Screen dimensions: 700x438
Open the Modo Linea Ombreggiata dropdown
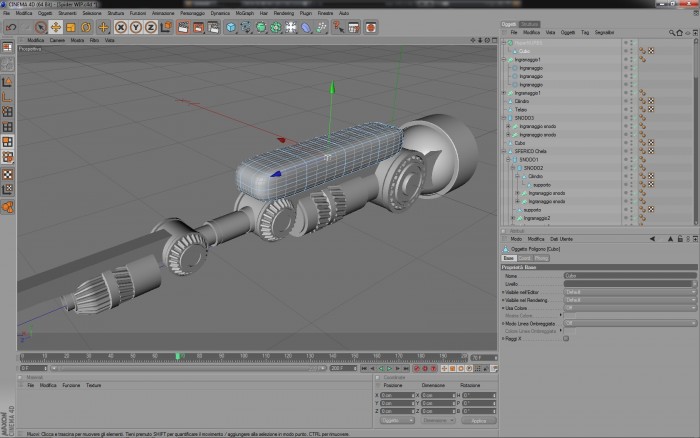click(630, 323)
